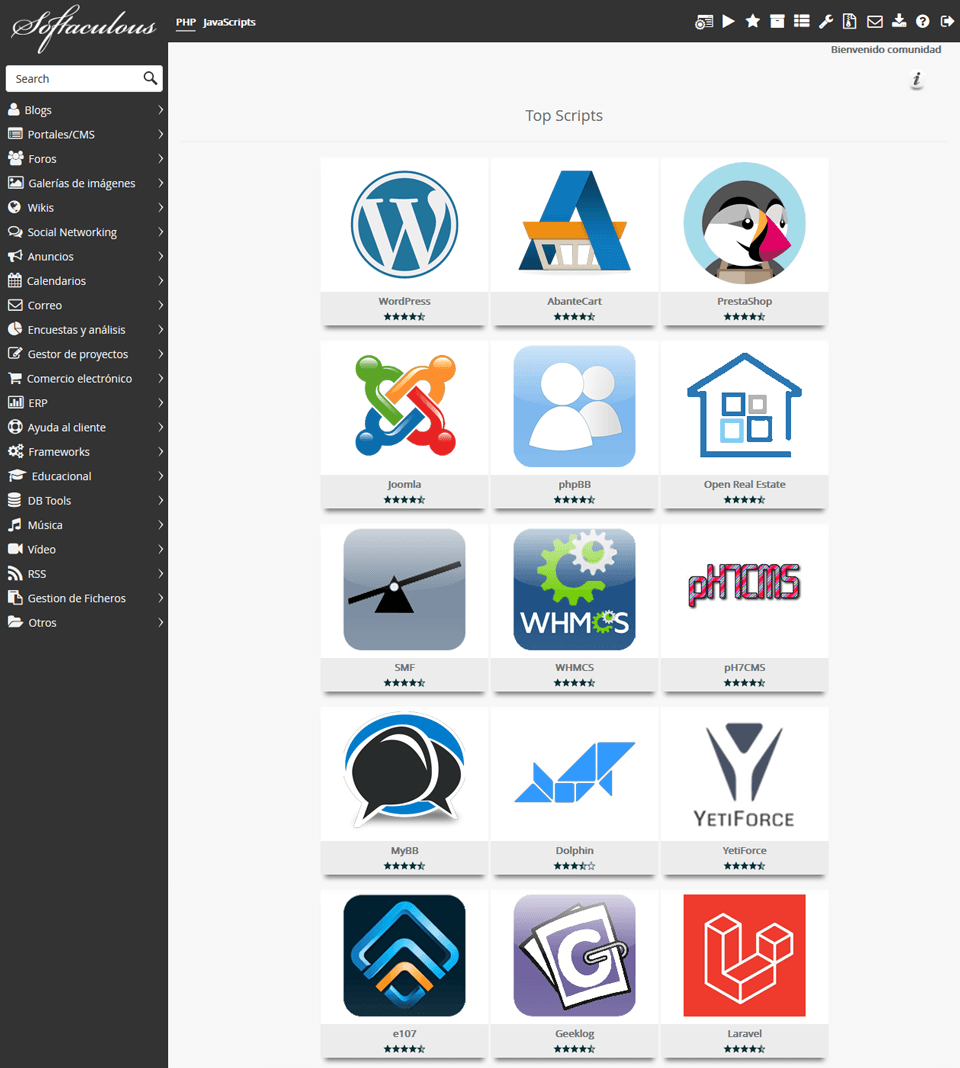Expand Comercio electrónico chevron
960x1068 pixels.
pyautogui.click(x=161, y=378)
